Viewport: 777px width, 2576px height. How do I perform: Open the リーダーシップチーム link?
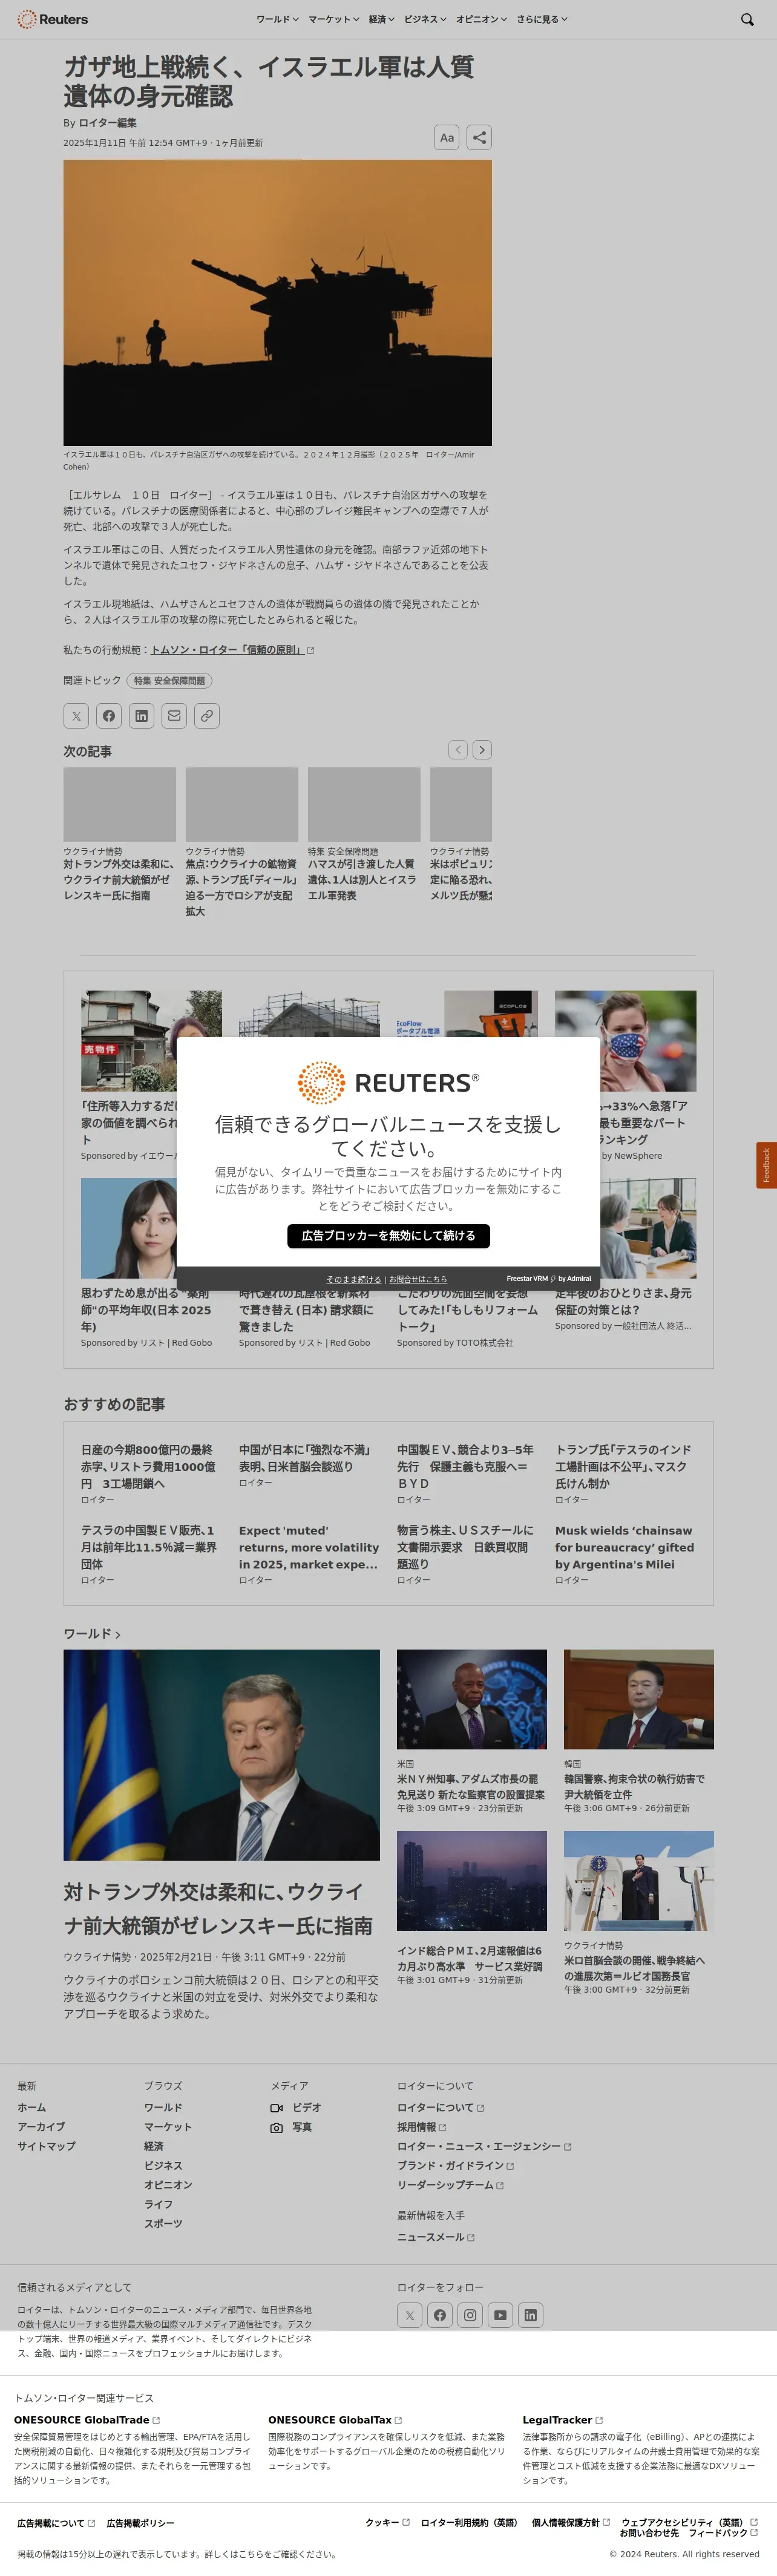pyautogui.click(x=450, y=2185)
